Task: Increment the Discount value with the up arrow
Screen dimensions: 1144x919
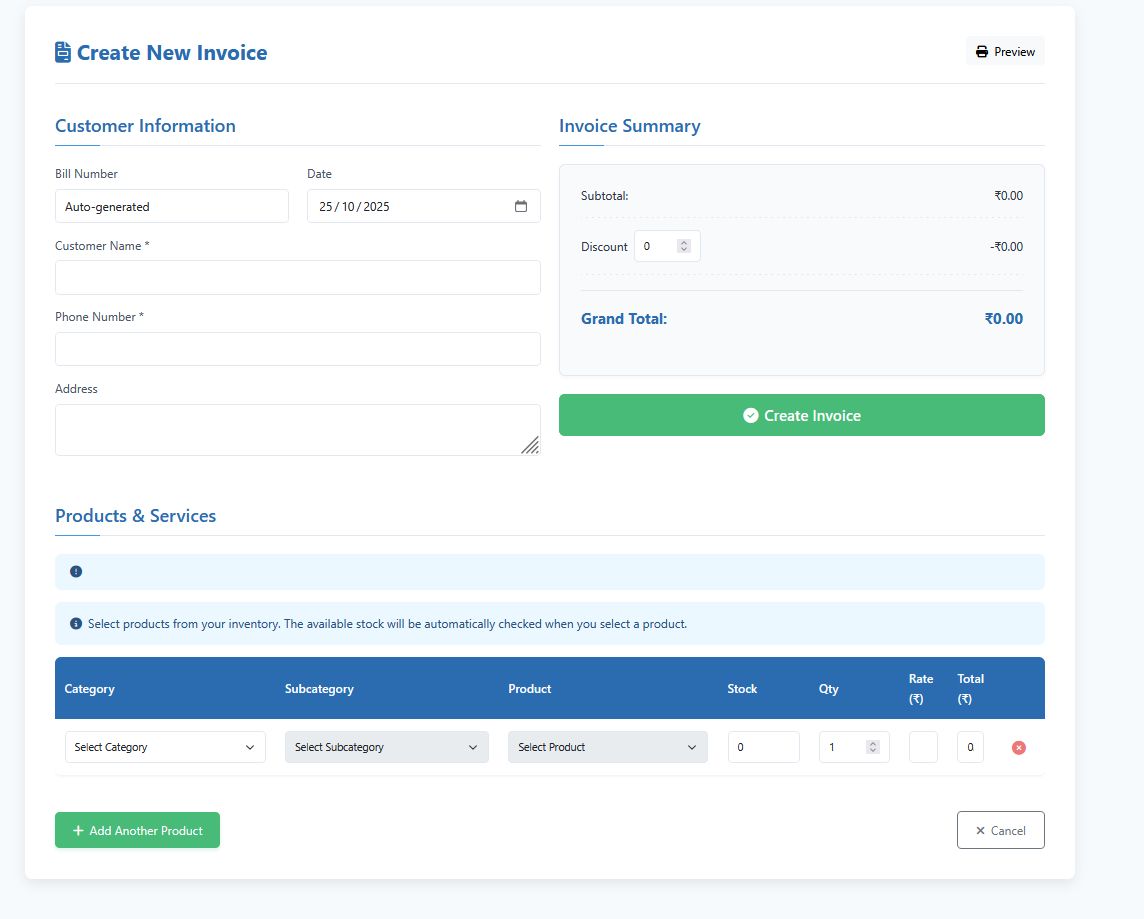Action: [x=683, y=241]
